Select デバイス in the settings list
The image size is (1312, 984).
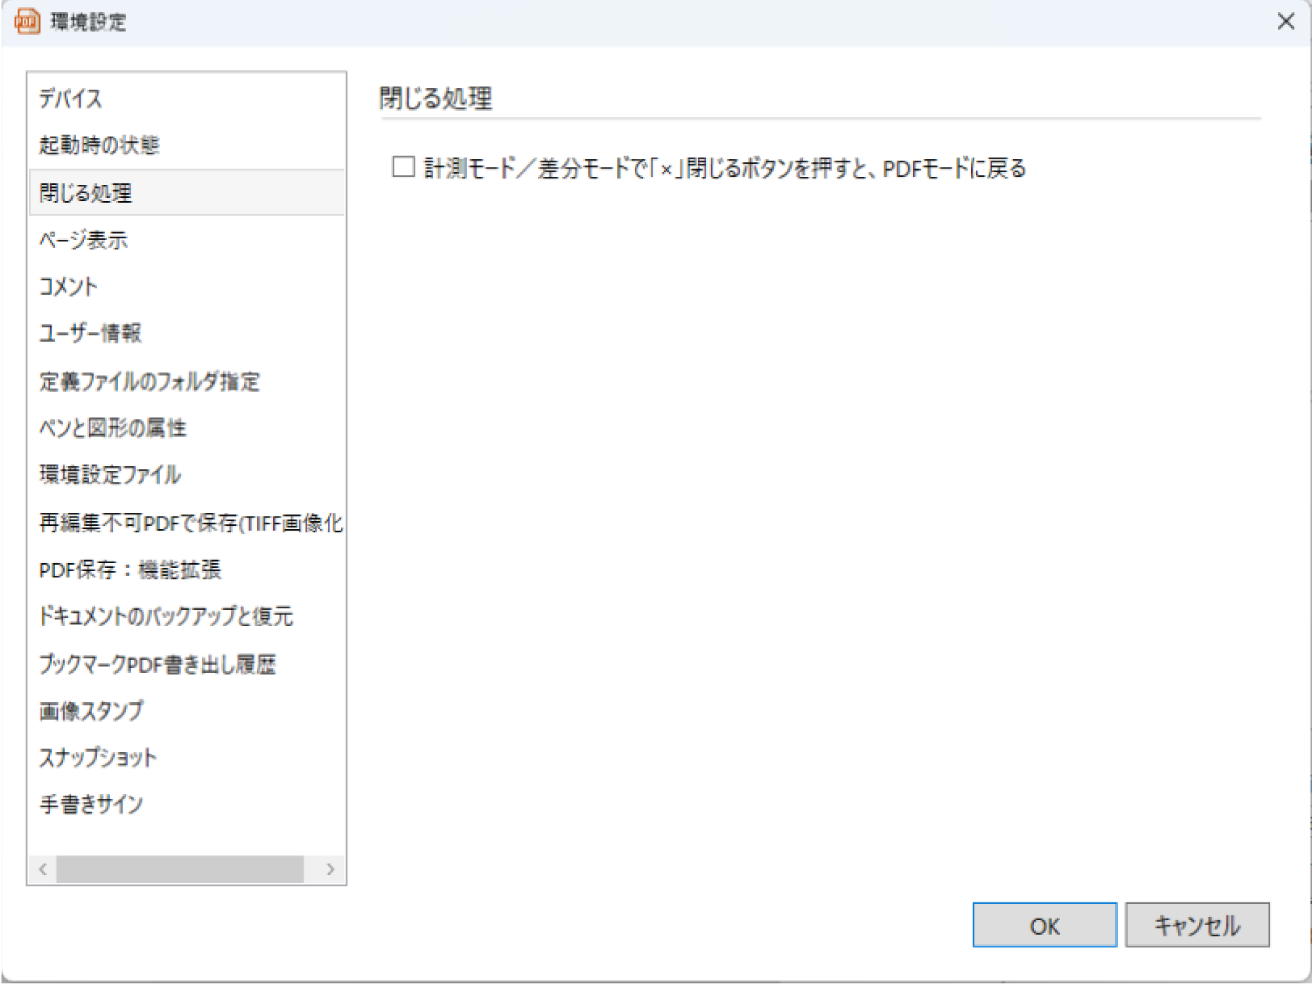(71, 99)
